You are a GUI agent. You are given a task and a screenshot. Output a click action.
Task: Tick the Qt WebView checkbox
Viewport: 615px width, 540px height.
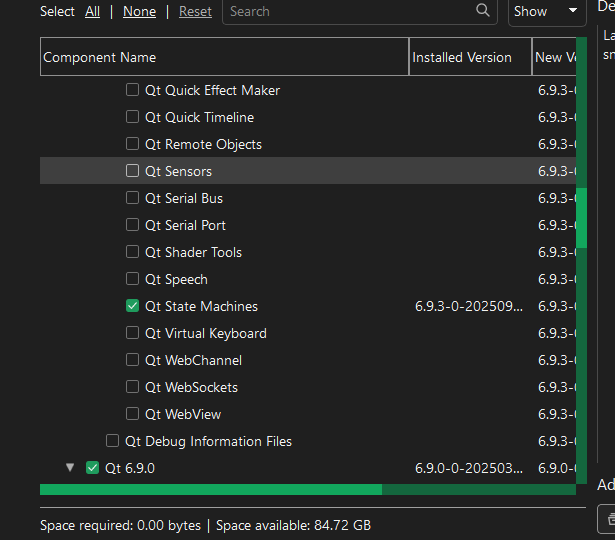[133, 414]
